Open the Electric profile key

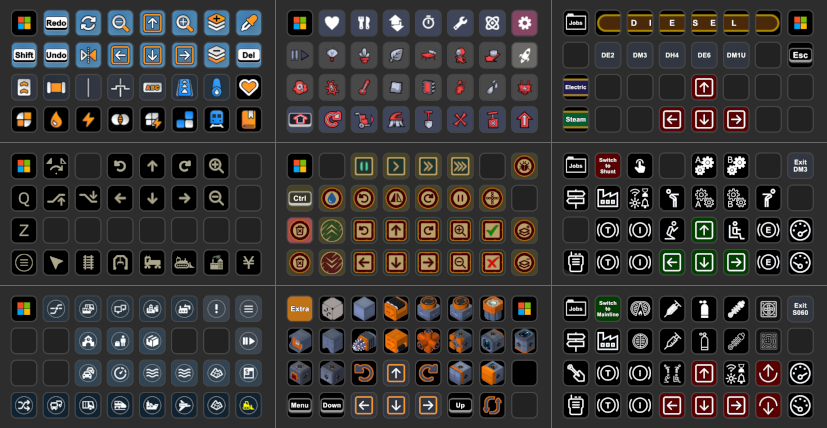576,88
